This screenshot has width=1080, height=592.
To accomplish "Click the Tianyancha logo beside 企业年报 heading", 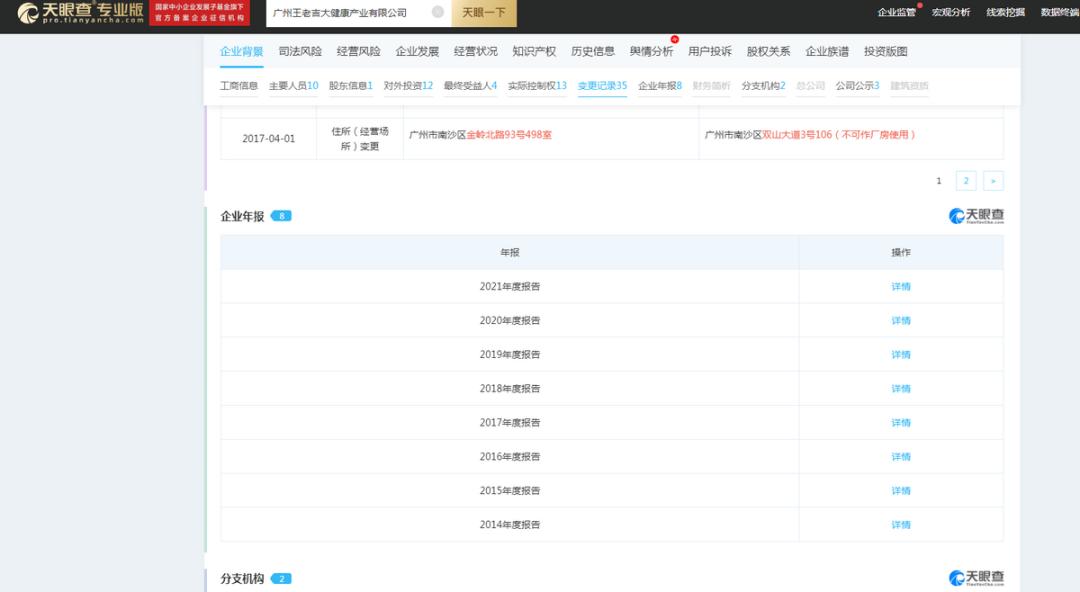I will (x=976, y=216).
